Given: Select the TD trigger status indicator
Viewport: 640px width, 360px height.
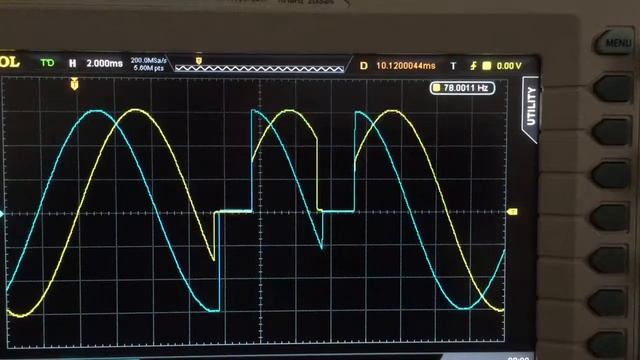Looking at the screenshot, I should tap(47, 63).
